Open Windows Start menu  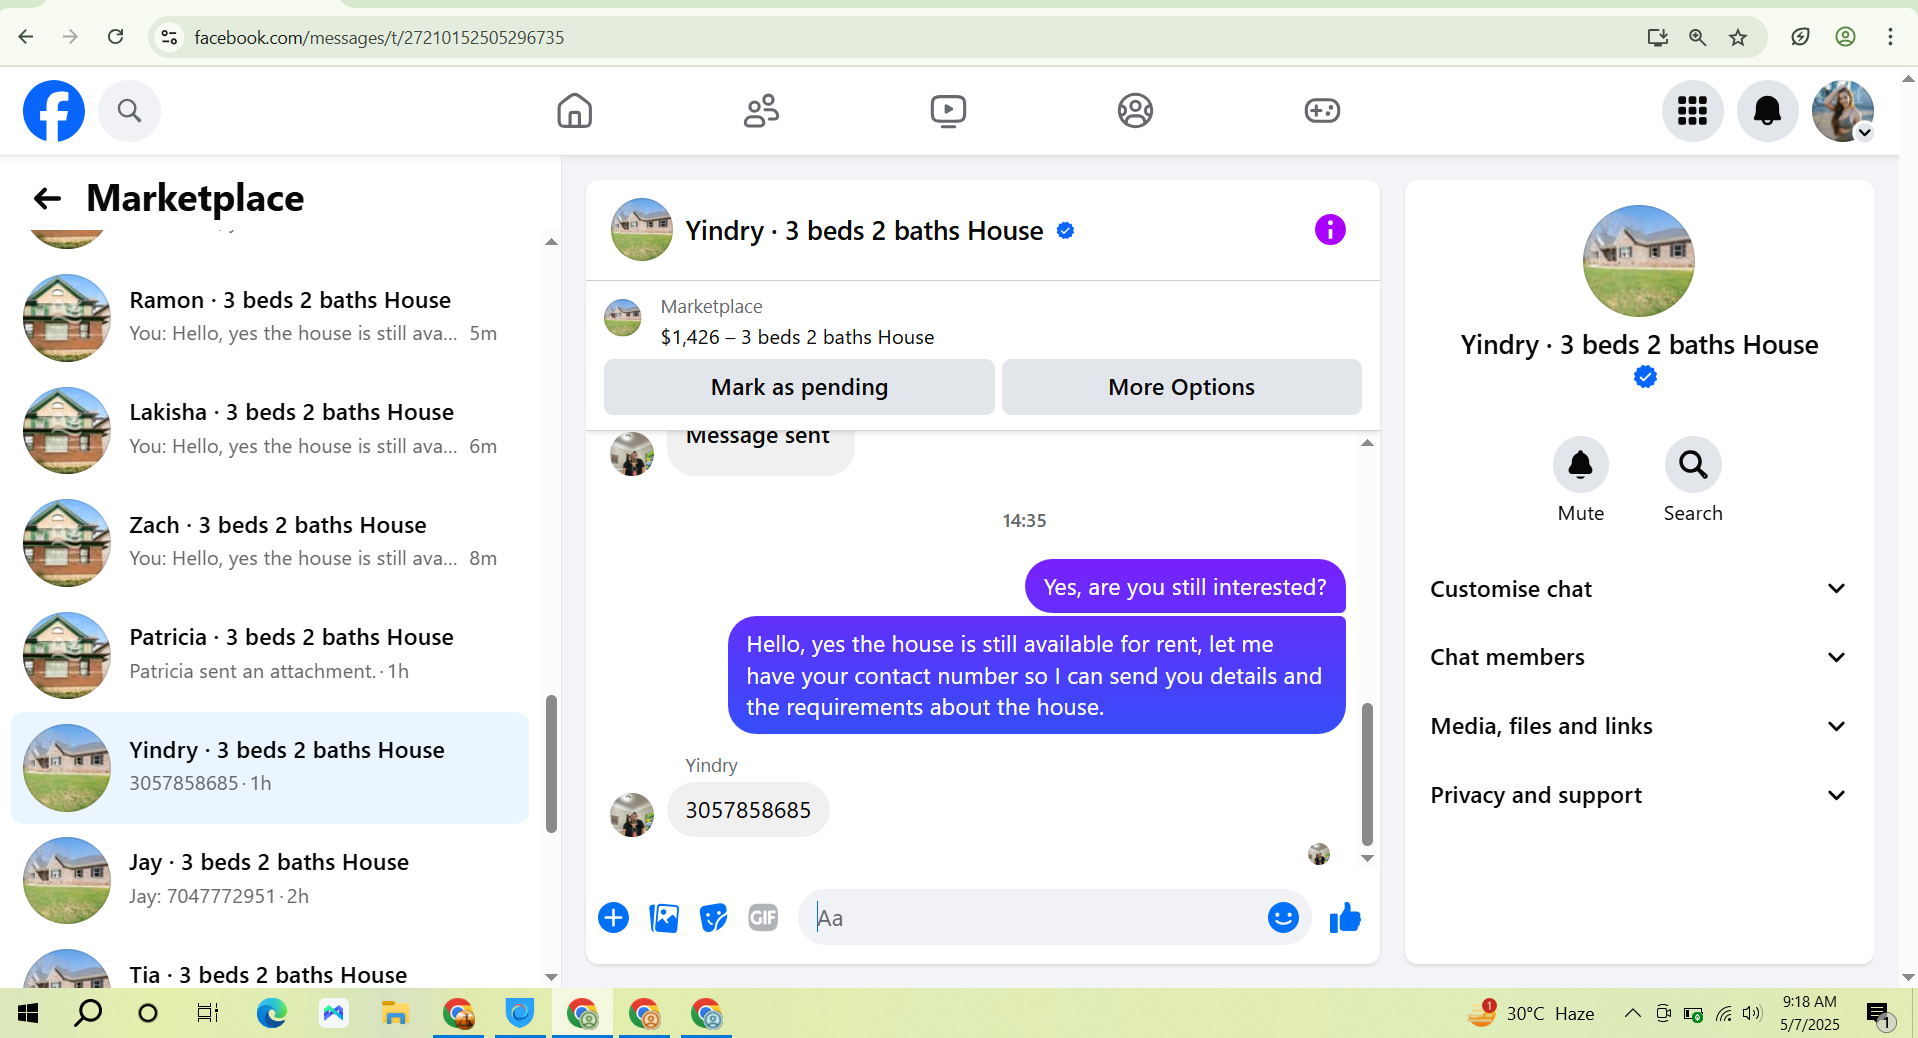coord(28,1013)
